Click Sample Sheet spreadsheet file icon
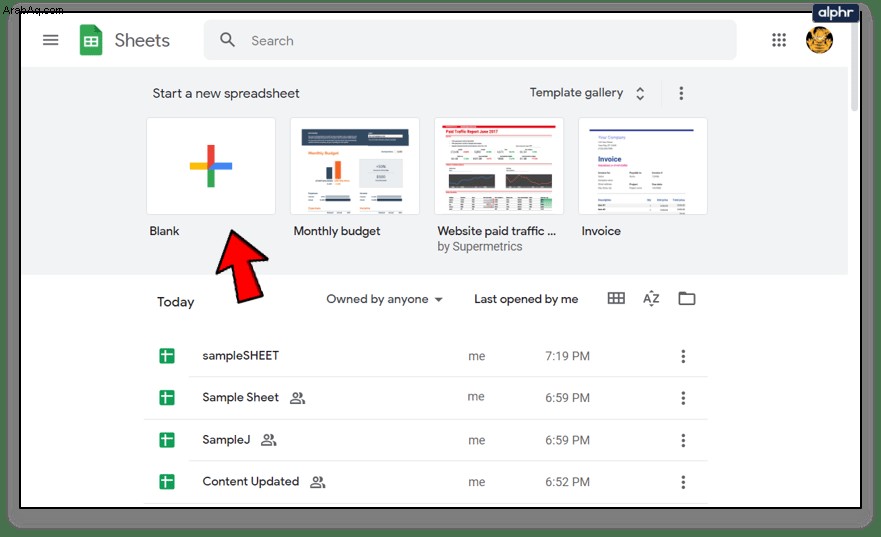This screenshot has width=881, height=537. click(167, 398)
